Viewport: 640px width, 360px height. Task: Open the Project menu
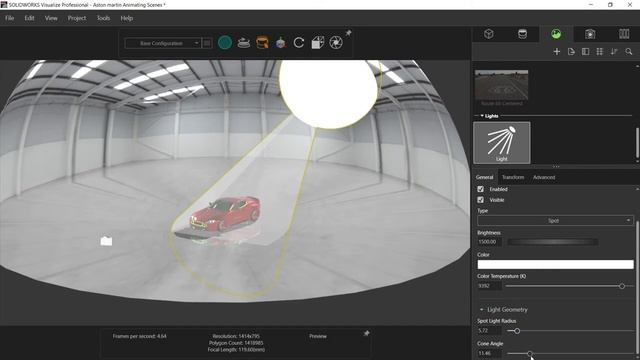(77, 18)
